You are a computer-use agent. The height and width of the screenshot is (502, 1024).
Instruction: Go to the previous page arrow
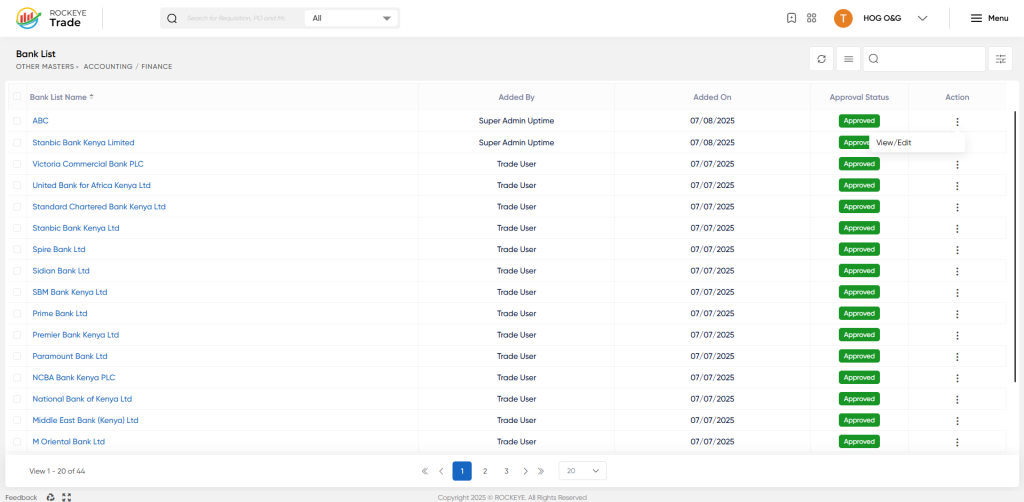[441, 471]
